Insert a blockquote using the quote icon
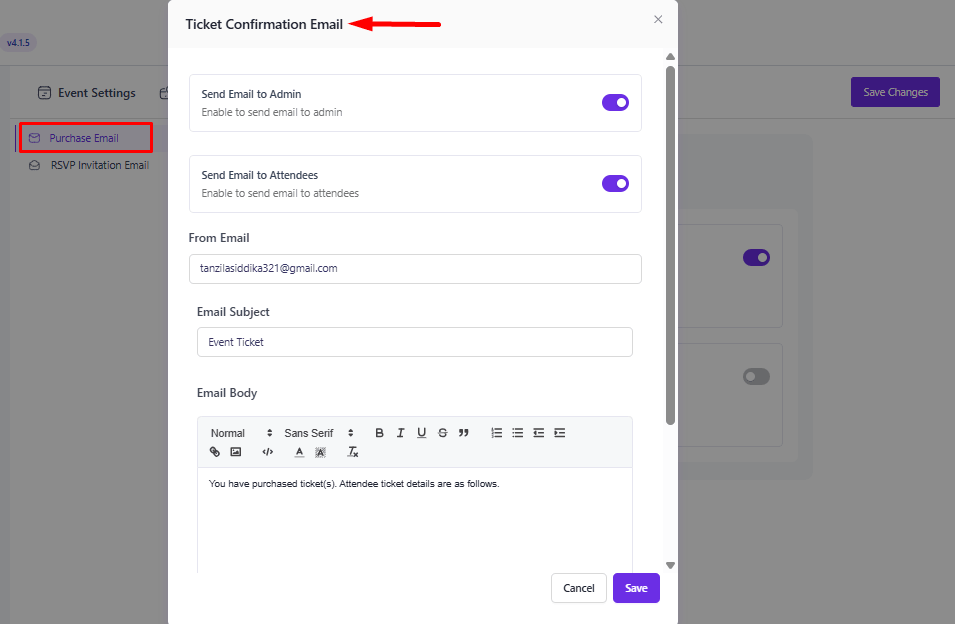 tap(463, 433)
